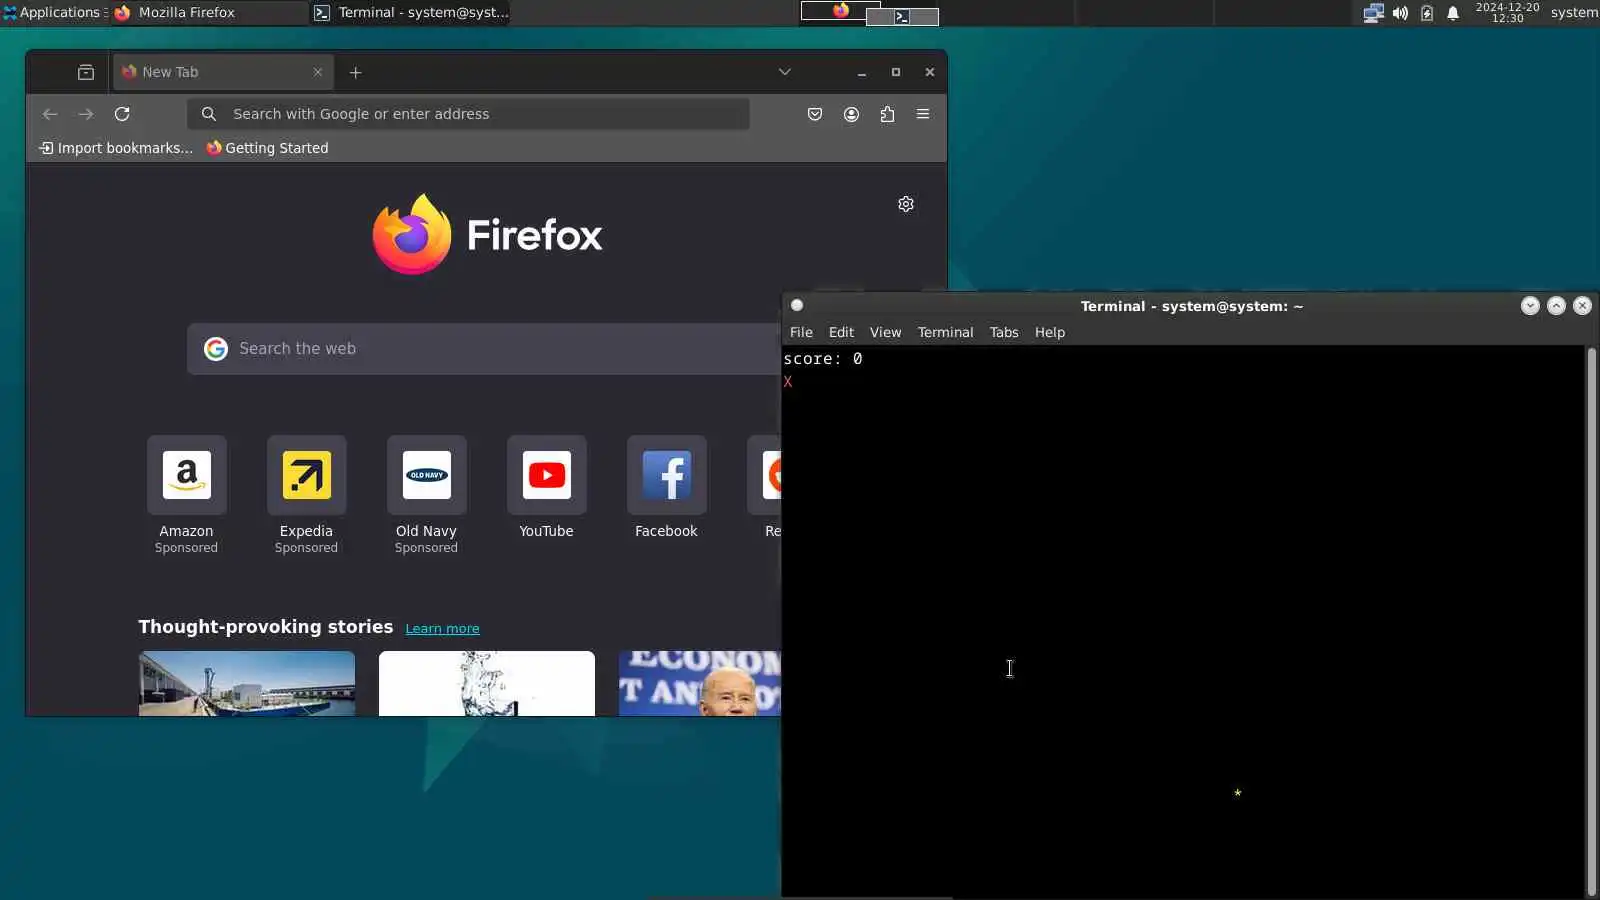Open the Terminal menu in the menu bar
This screenshot has width=1600, height=900.
click(945, 333)
